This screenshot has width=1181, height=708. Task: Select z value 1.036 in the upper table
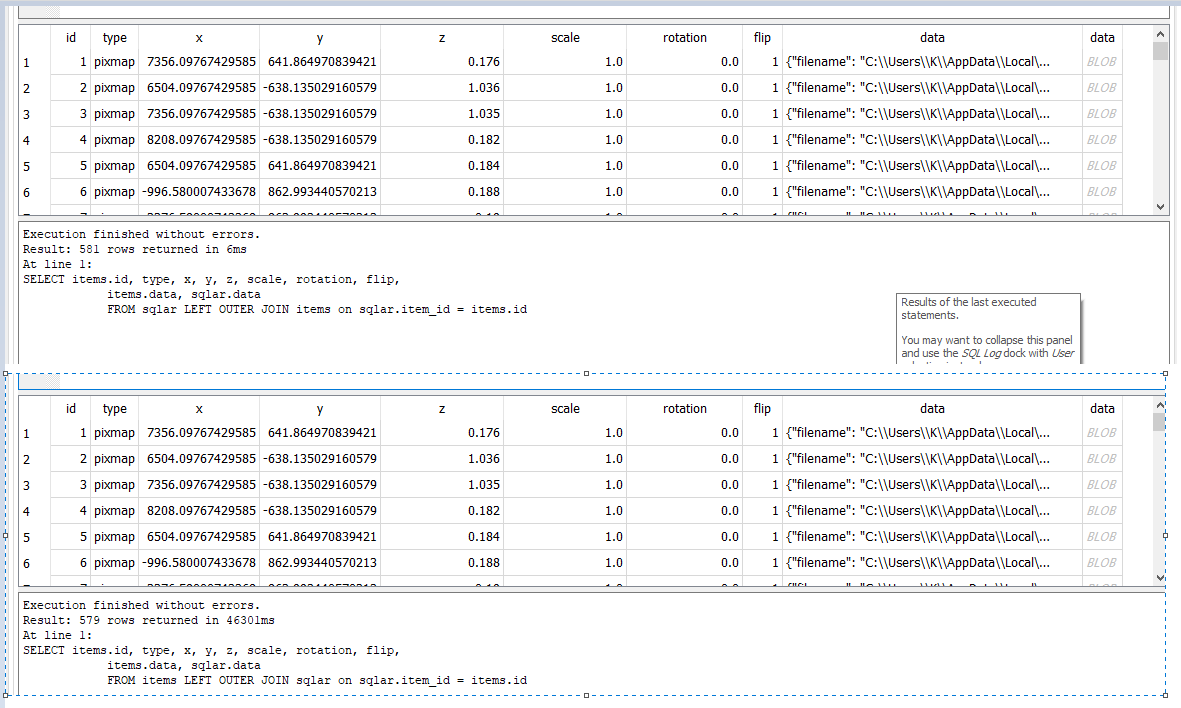(441, 88)
